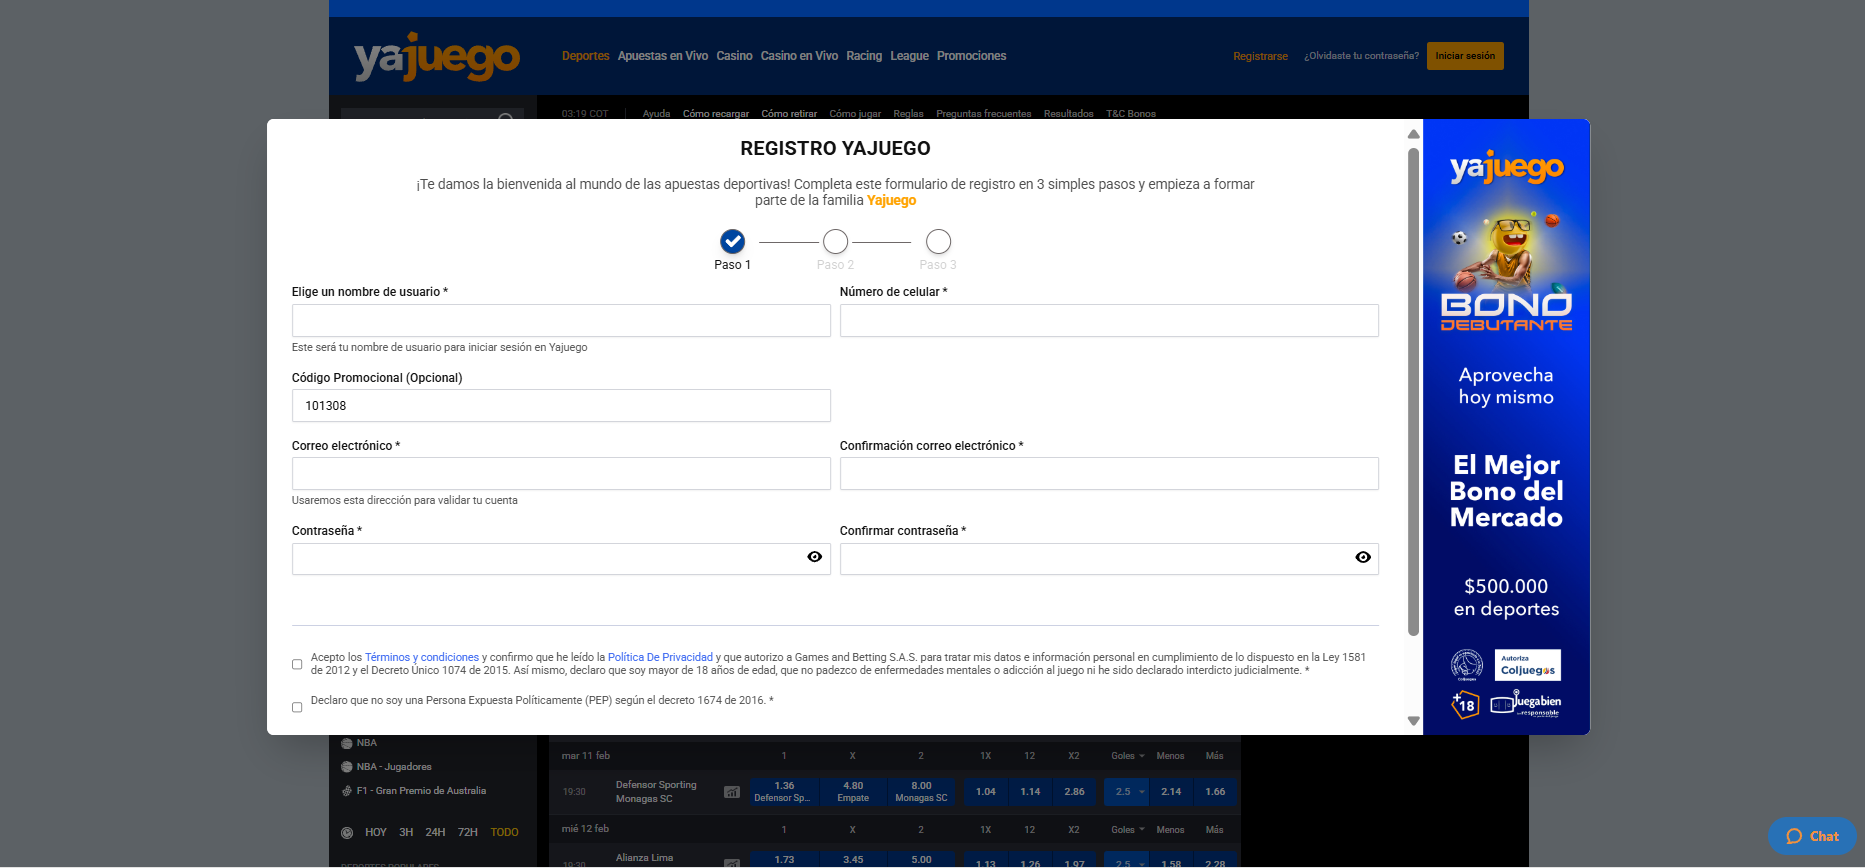The image size is (1865, 868).
Task: Select the 3H time filter
Action: click(x=406, y=832)
